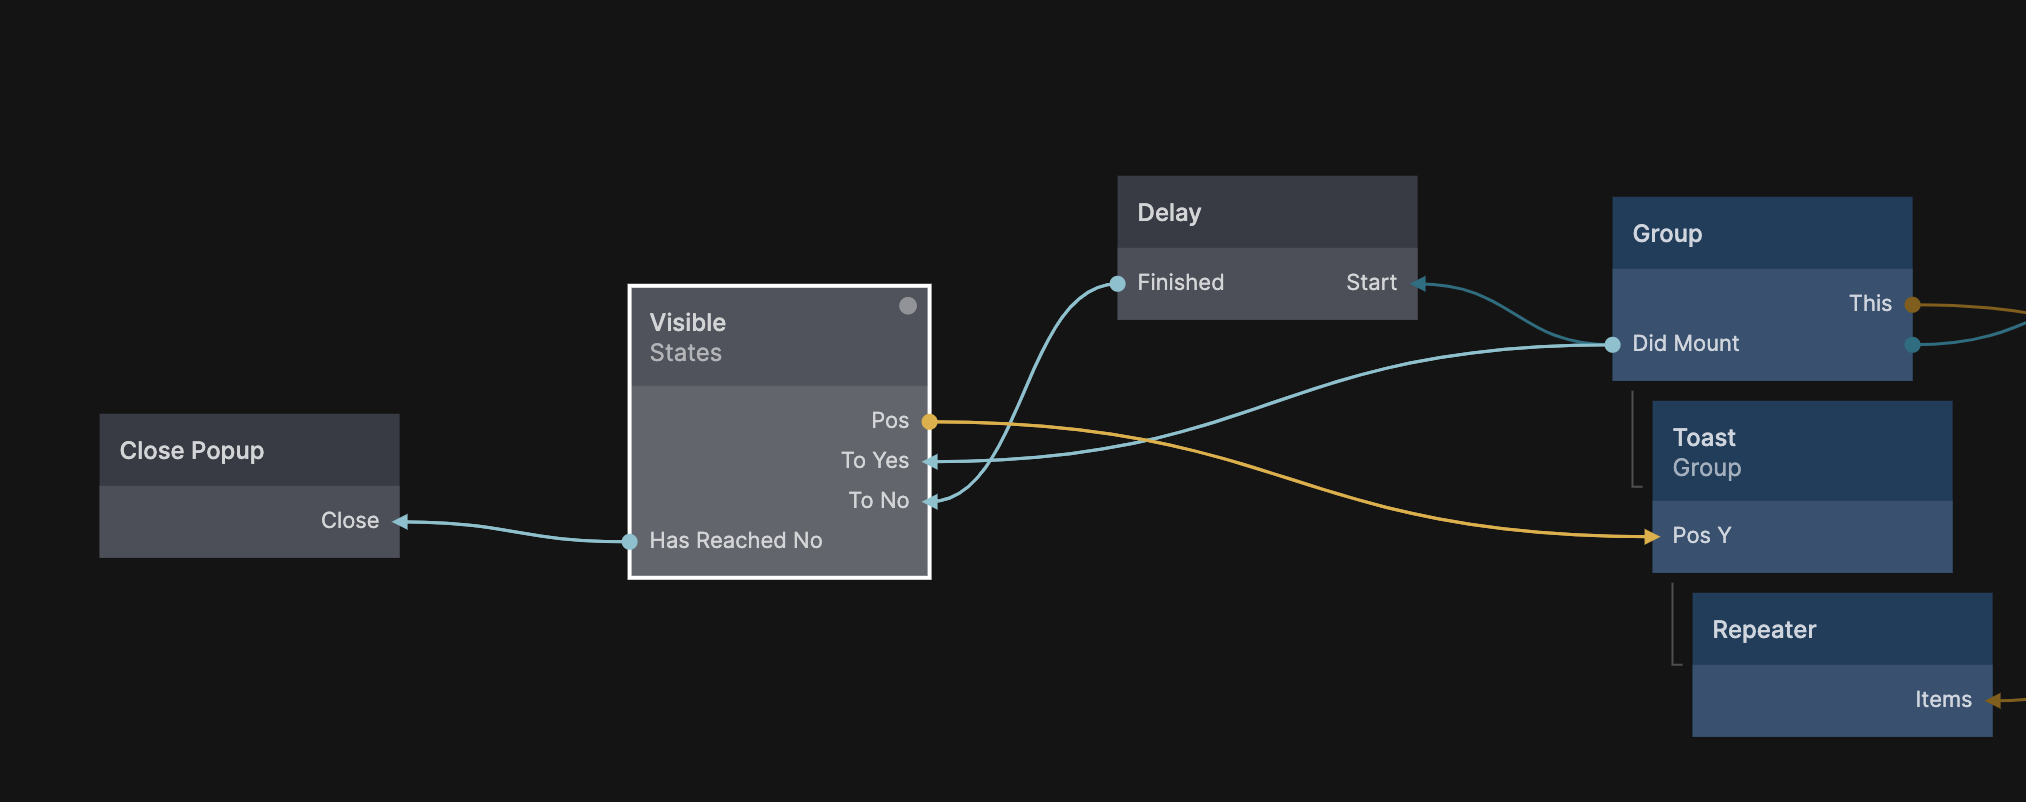Click the Has Reached No port label
This screenshot has height=802, width=2026.
tap(736, 541)
